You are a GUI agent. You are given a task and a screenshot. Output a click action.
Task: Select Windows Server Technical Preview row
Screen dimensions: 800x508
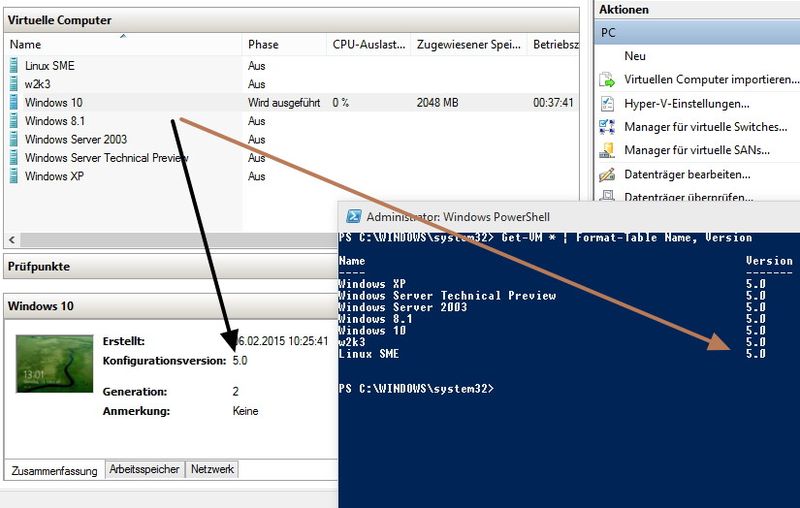point(291,158)
